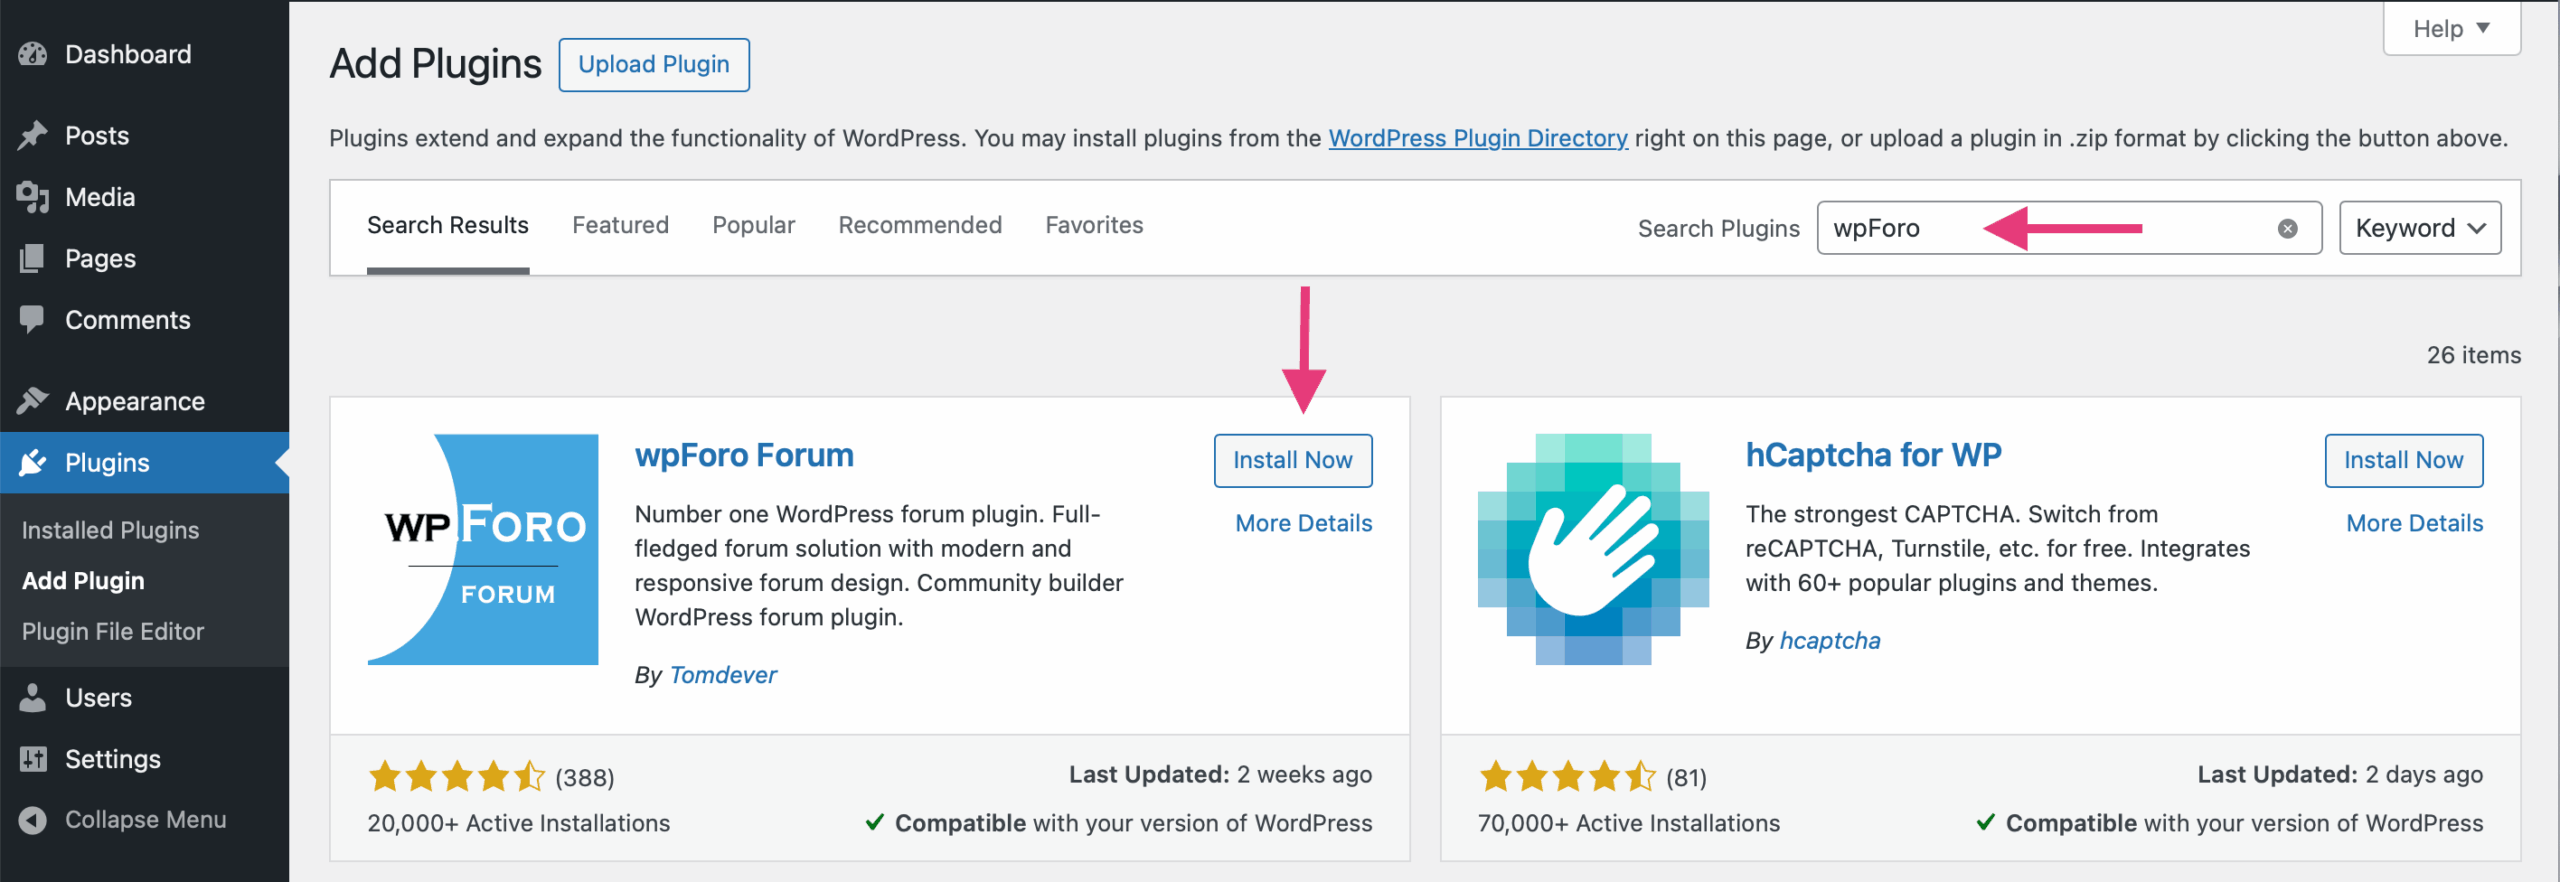Click the Appearance paintbrush icon
Viewport: 2560px width, 882px height.
coord(33,401)
